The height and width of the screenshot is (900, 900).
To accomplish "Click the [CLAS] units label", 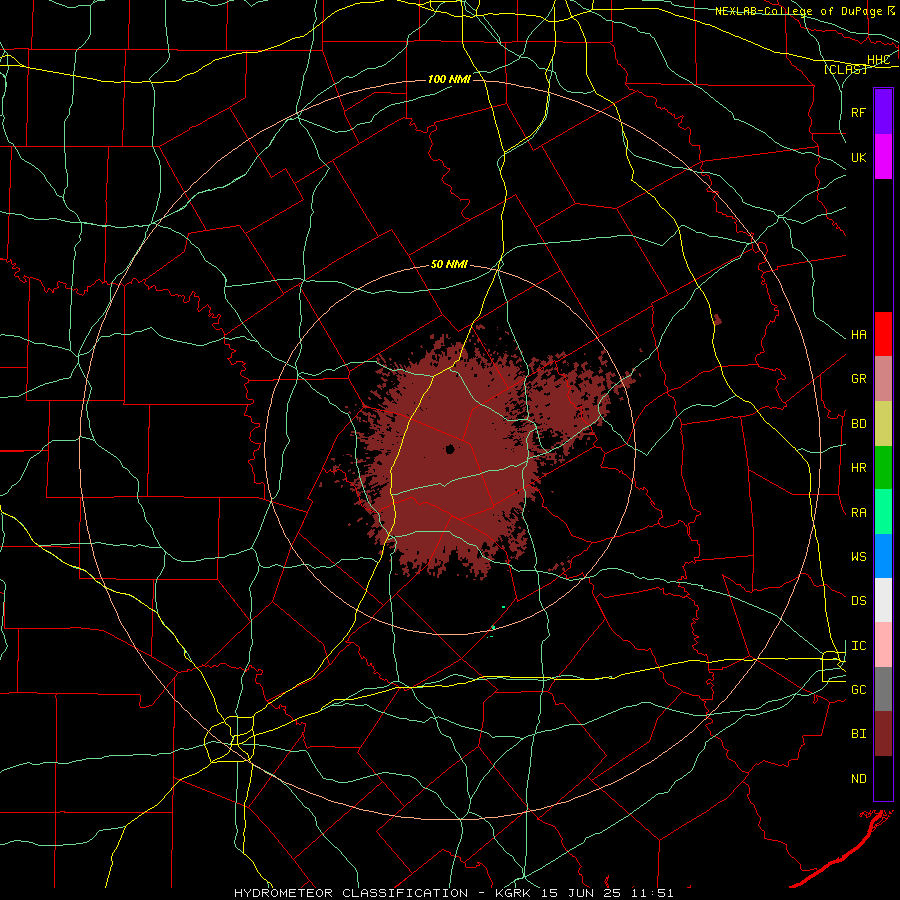I will coord(845,69).
